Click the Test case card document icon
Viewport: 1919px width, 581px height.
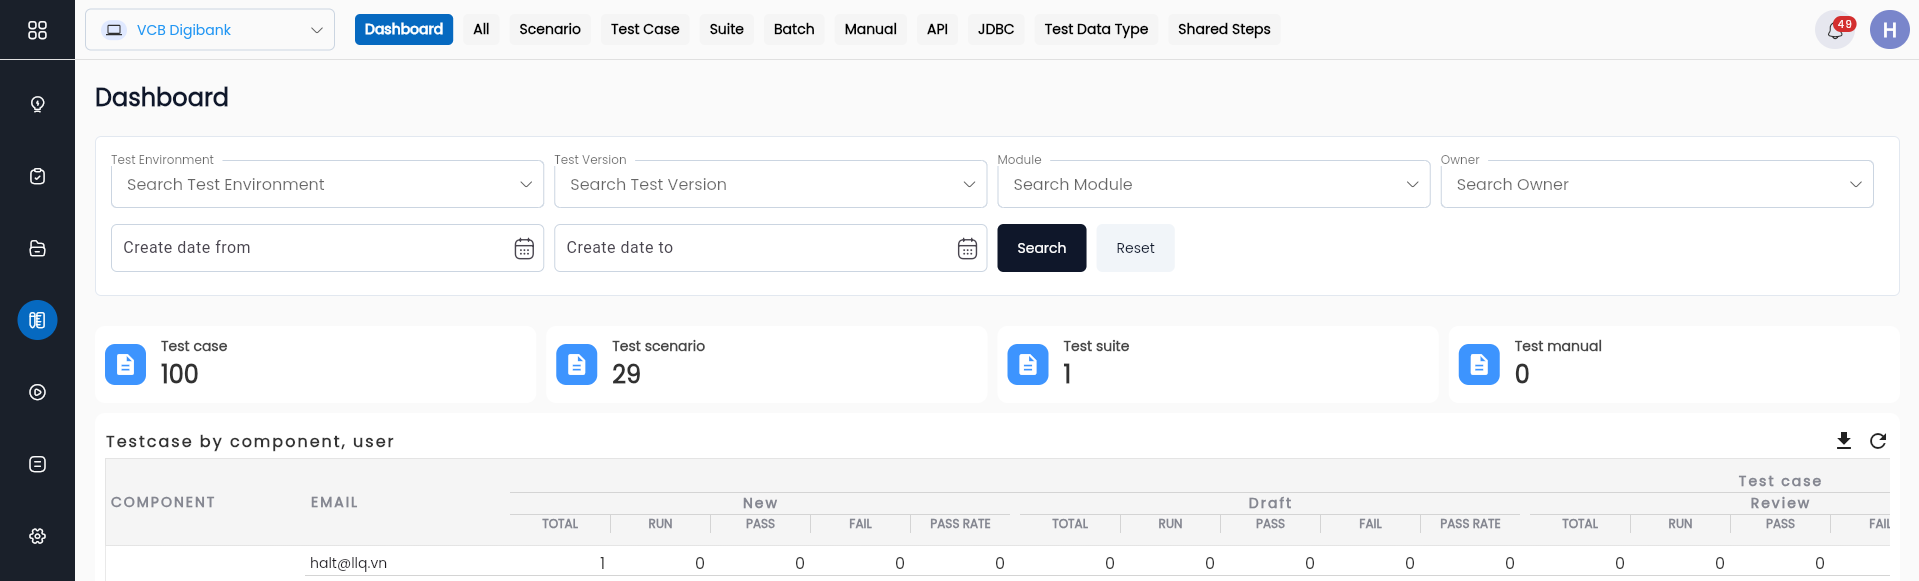coord(125,365)
